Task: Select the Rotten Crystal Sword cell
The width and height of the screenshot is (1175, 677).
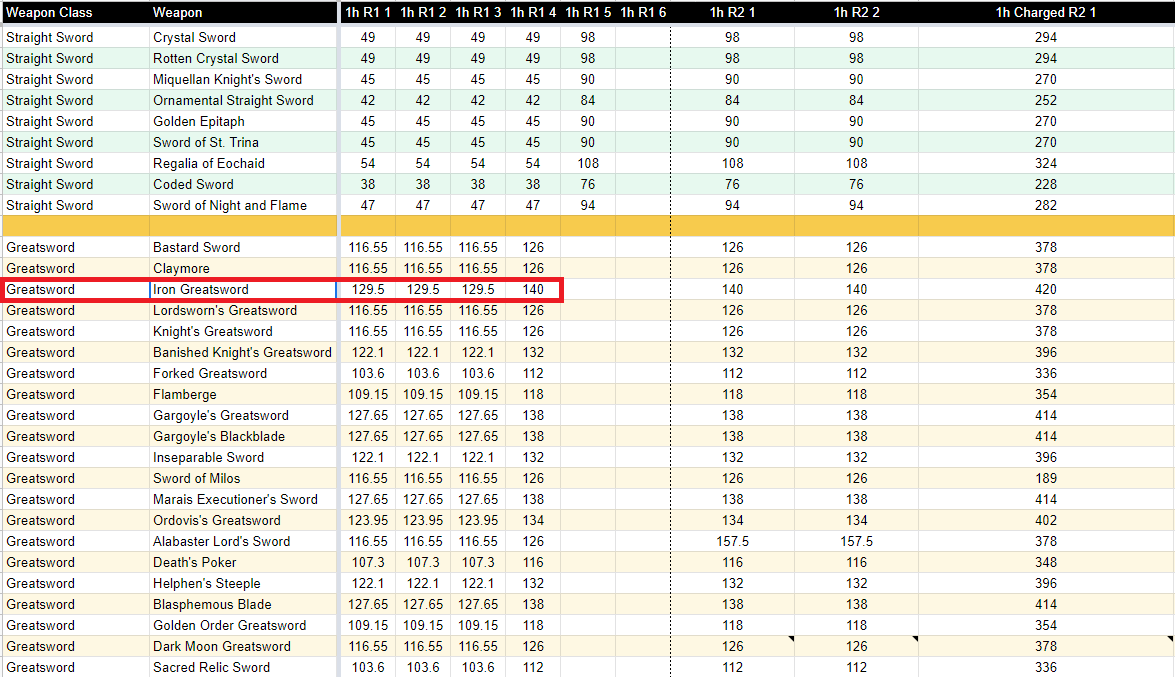Action: point(243,58)
